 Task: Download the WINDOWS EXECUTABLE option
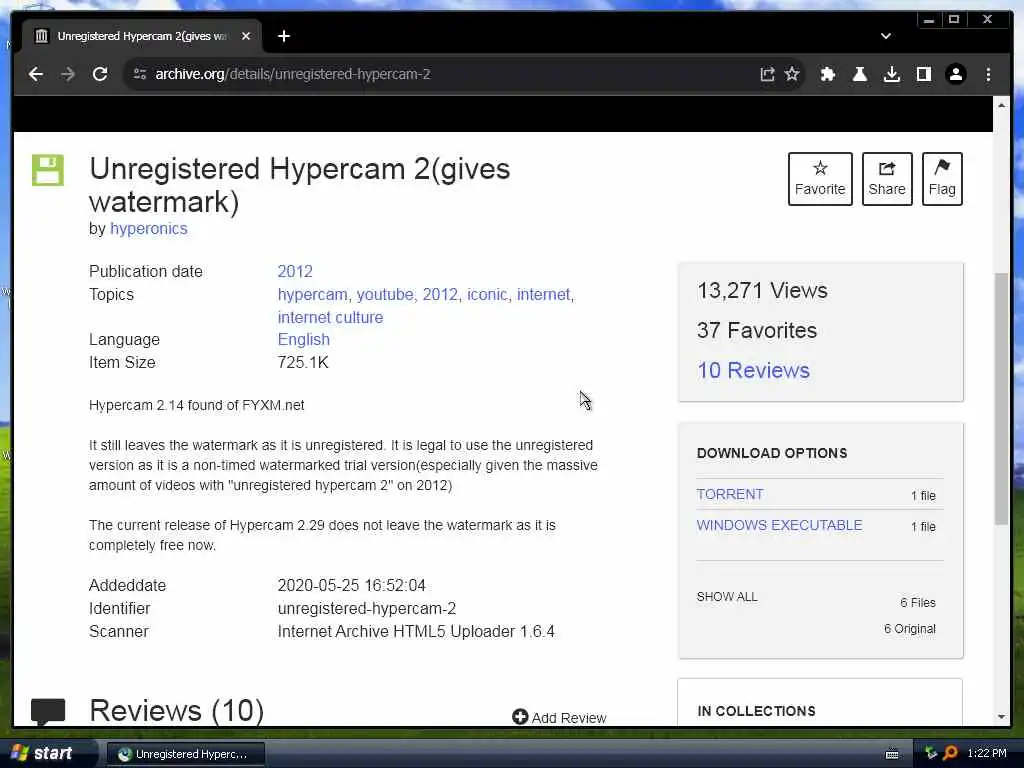pyautogui.click(x=779, y=525)
